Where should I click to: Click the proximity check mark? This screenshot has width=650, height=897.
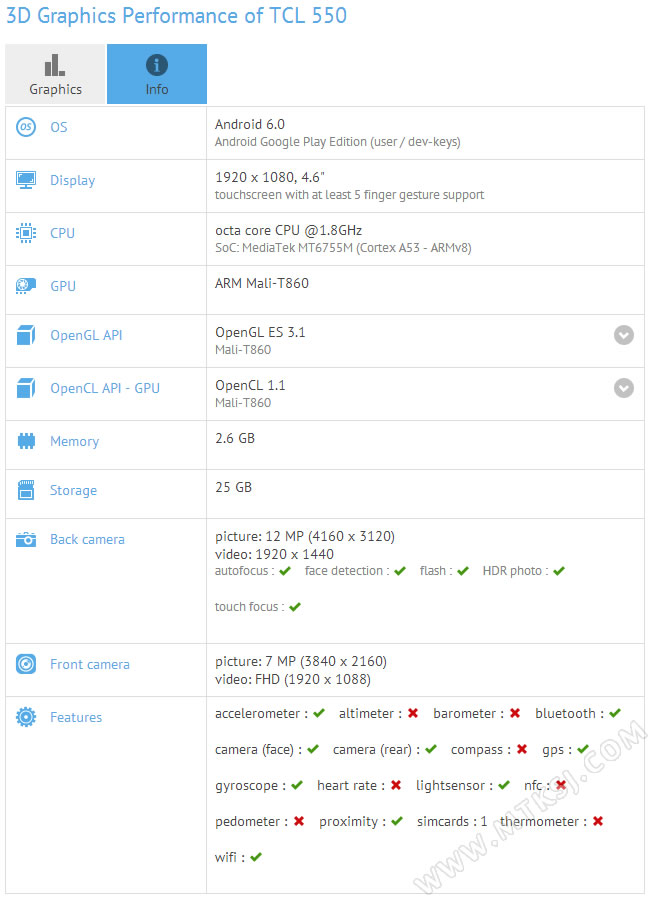point(397,821)
